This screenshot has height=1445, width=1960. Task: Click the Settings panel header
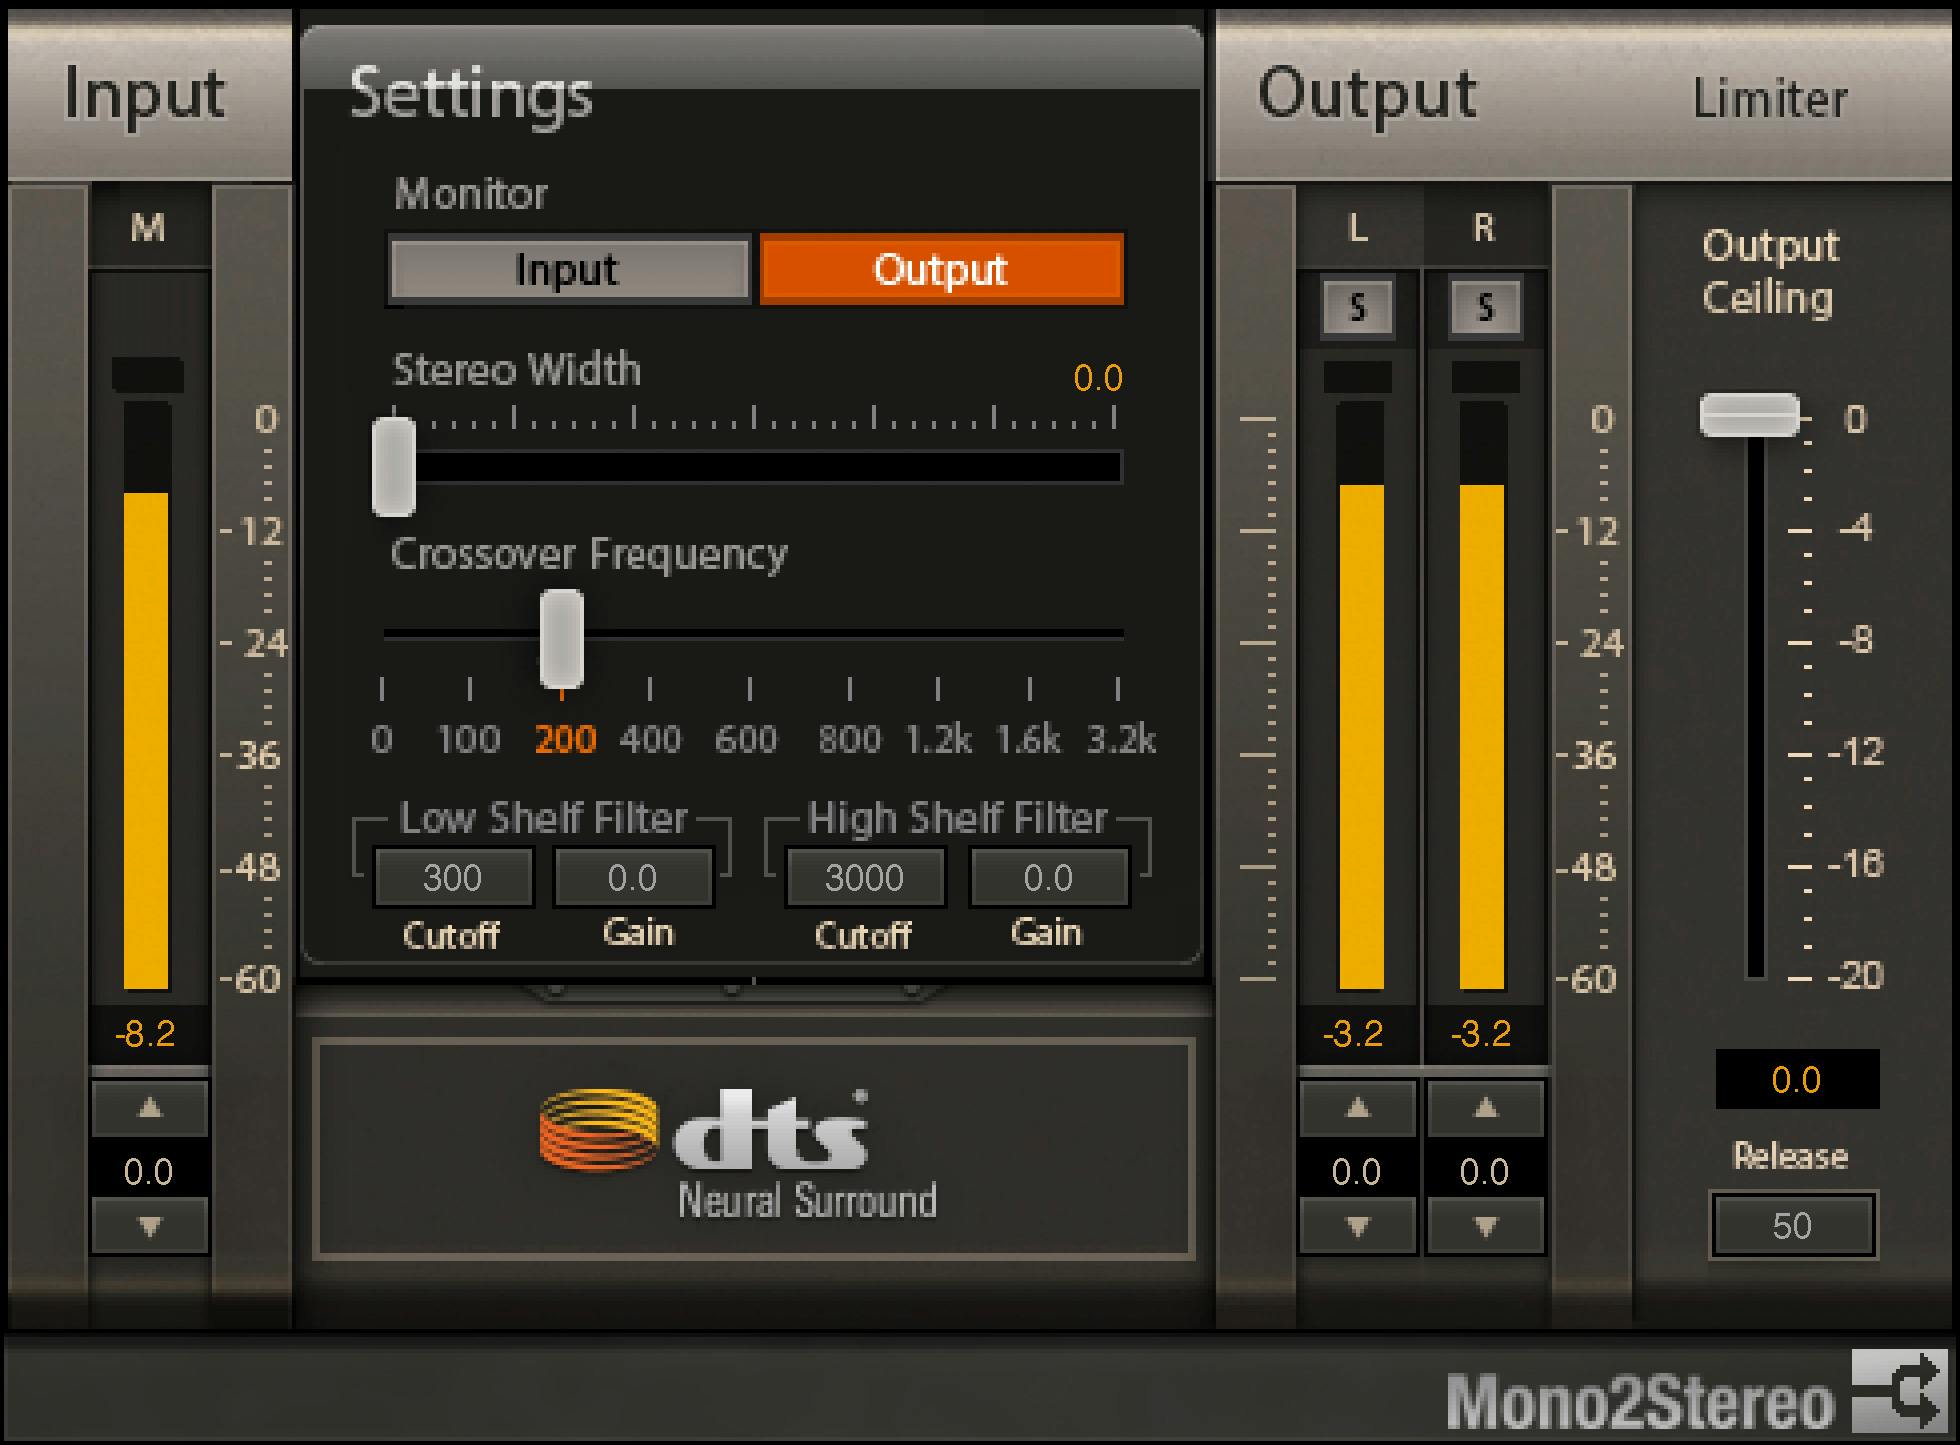pos(471,93)
